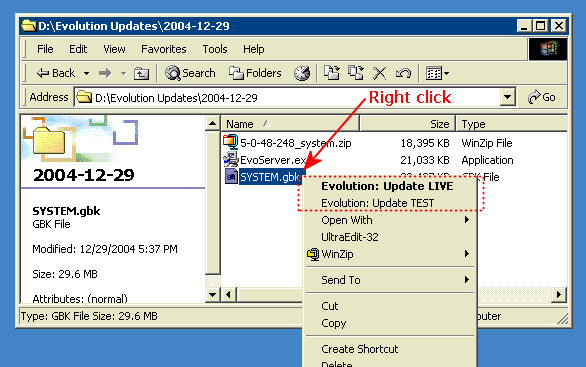Choose Evolution: Update TEST menu entry
The image size is (586, 367).
(x=377, y=203)
